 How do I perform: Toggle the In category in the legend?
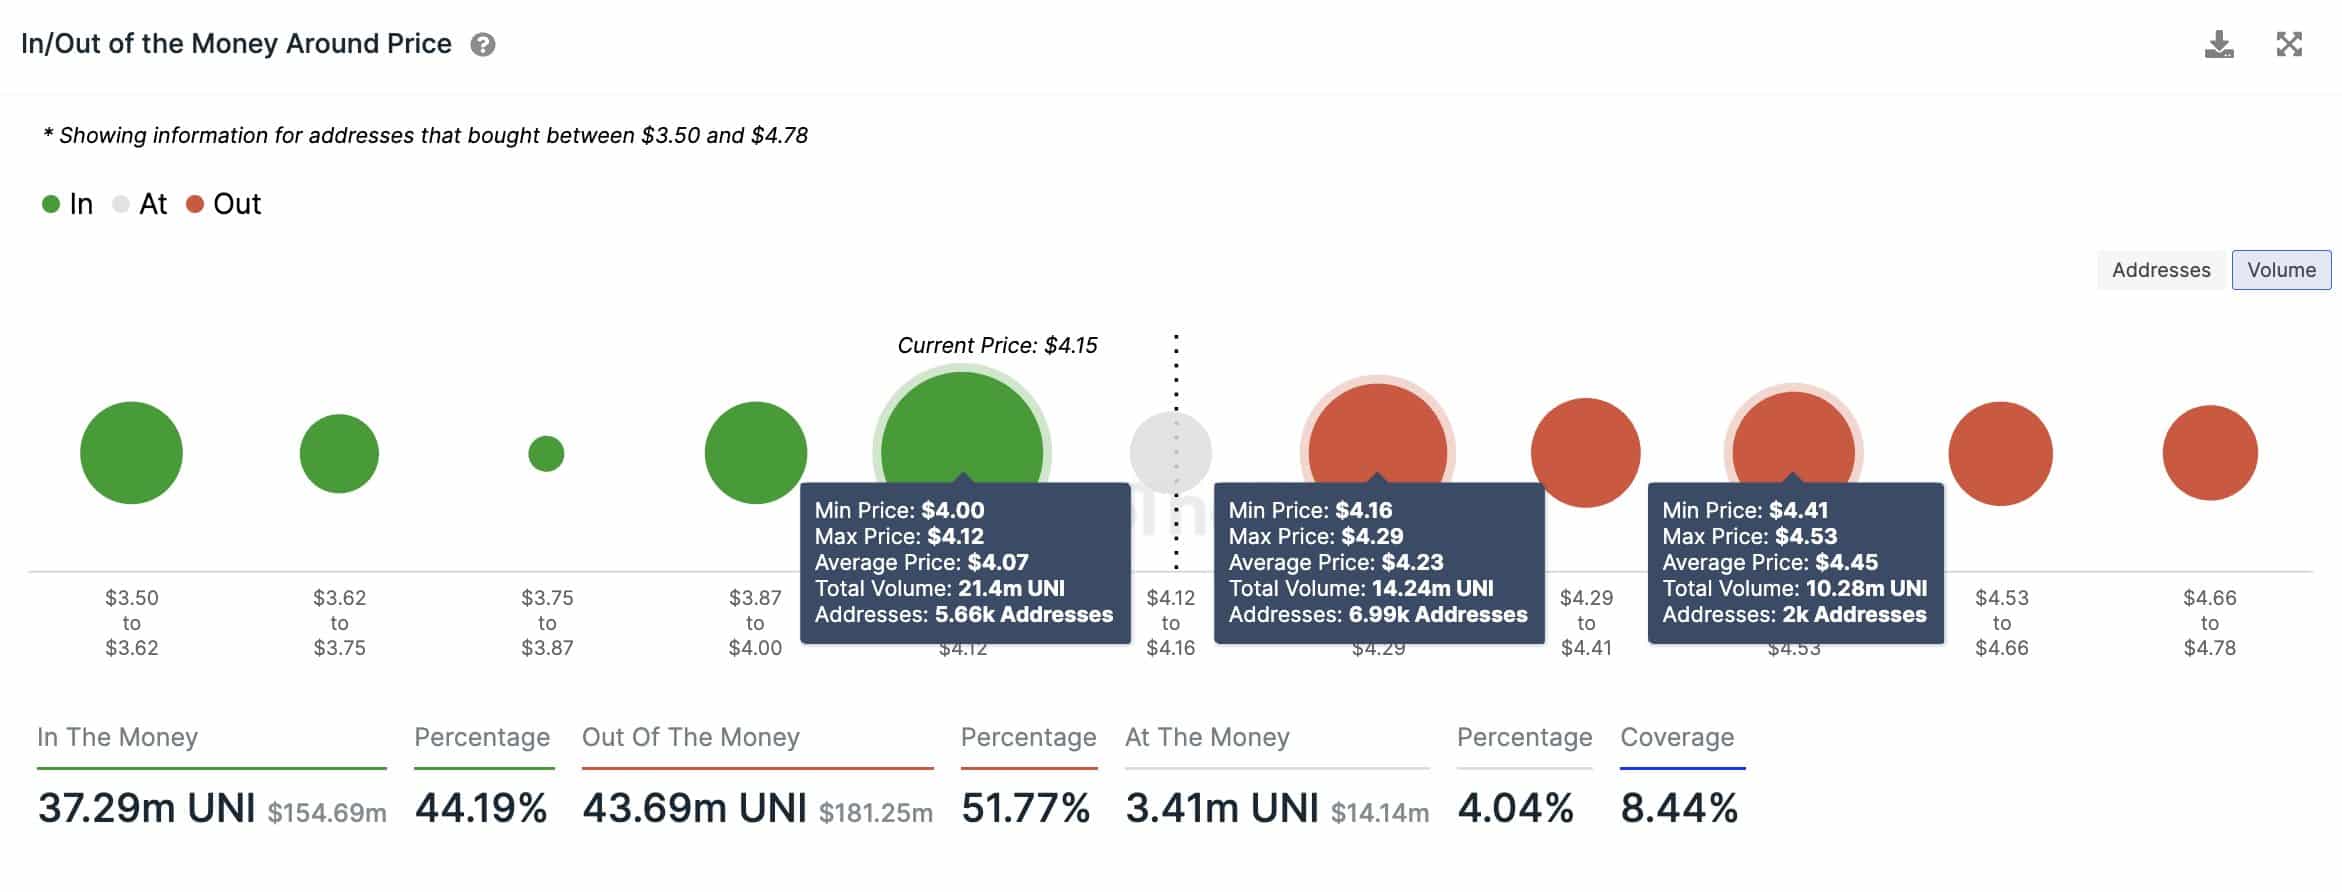pyautogui.click(x=70, y=203)
